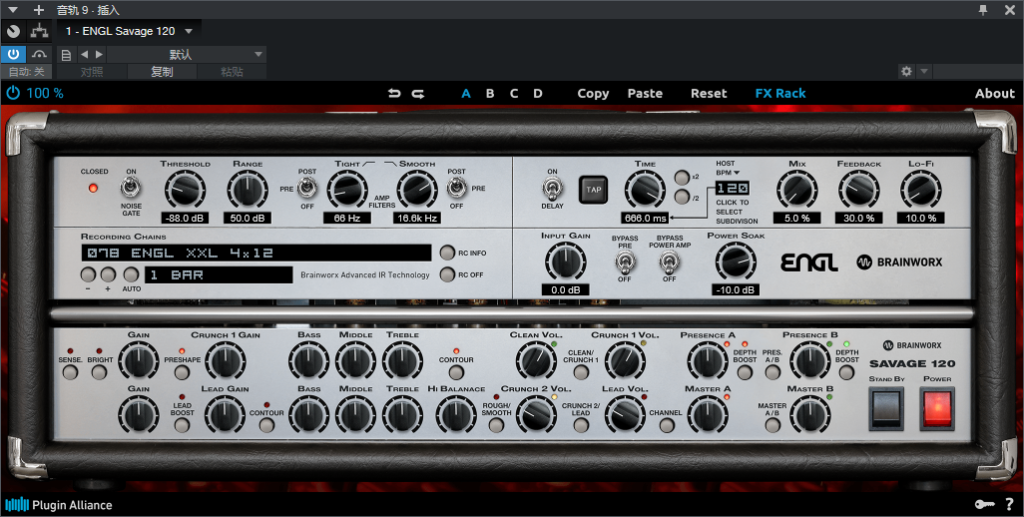Image resolution: width=1024 pixels, height=517 pixels.
Task: Click the recording chain minus button
Action: 88,274
